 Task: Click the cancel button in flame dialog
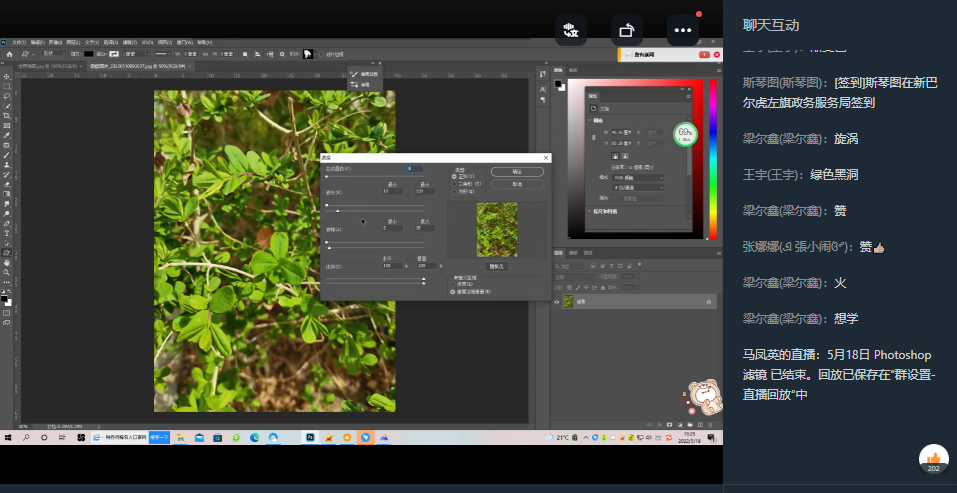[x=517, y=184]
